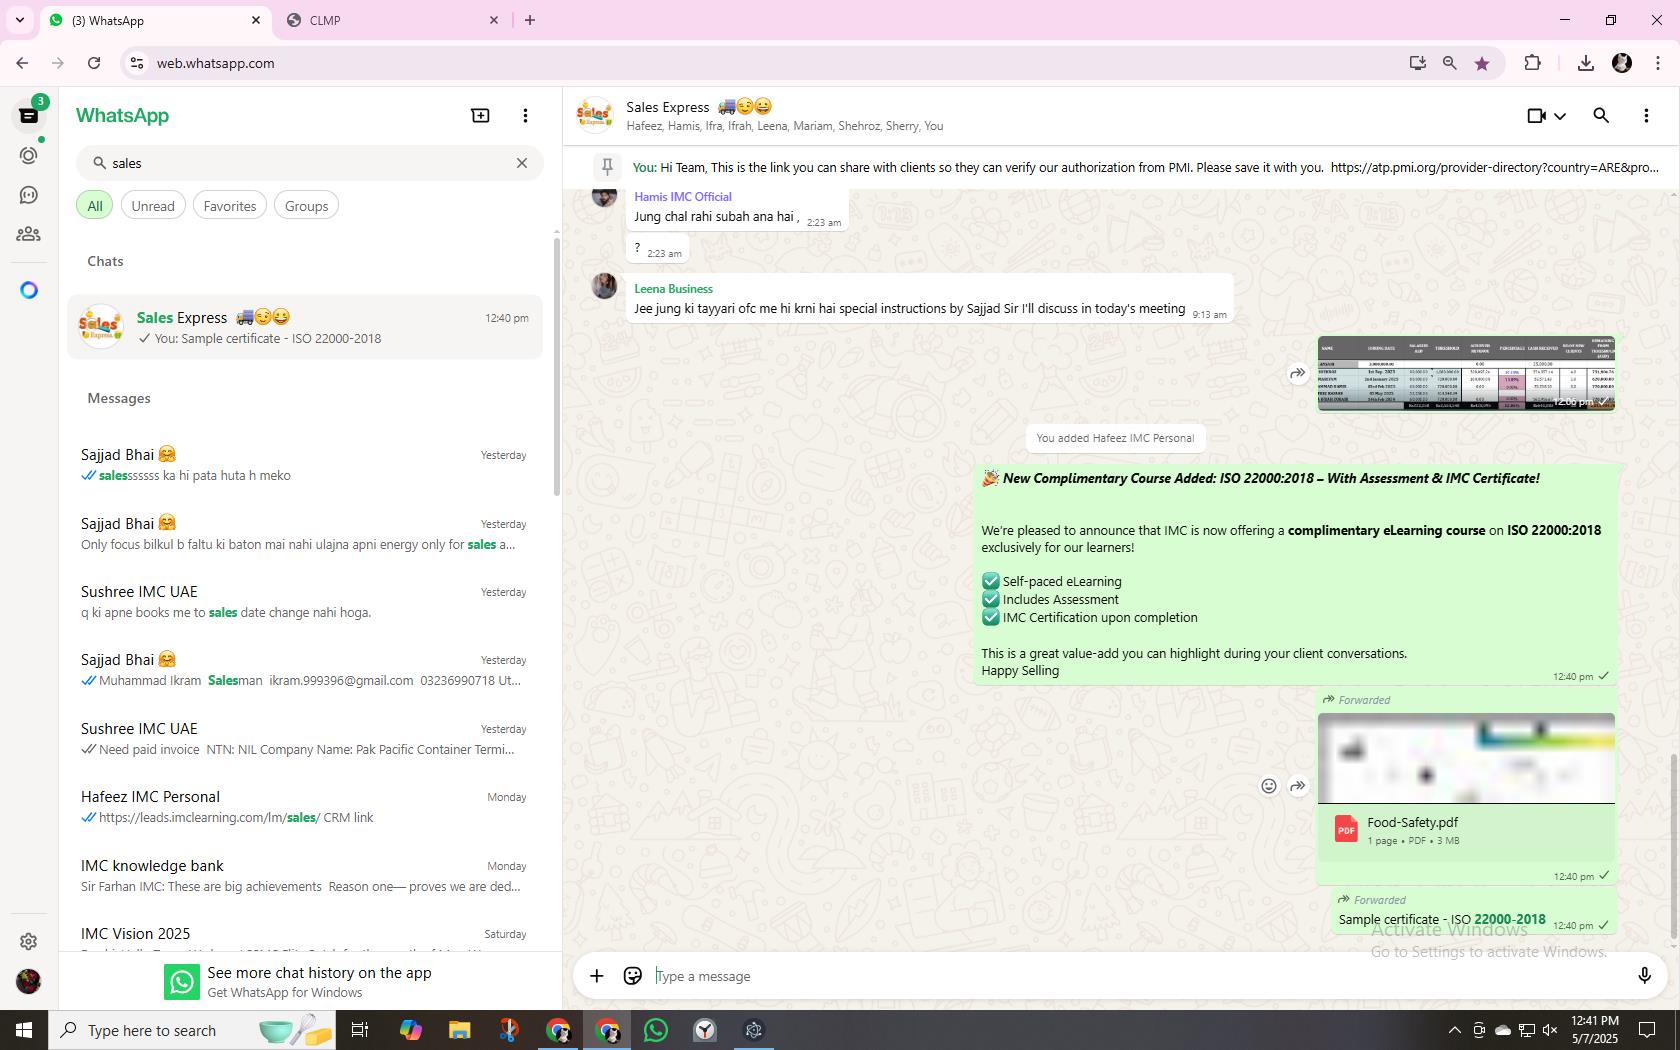
Task: Open Windows notification center icon
Action: [x=1647, y=1030]
